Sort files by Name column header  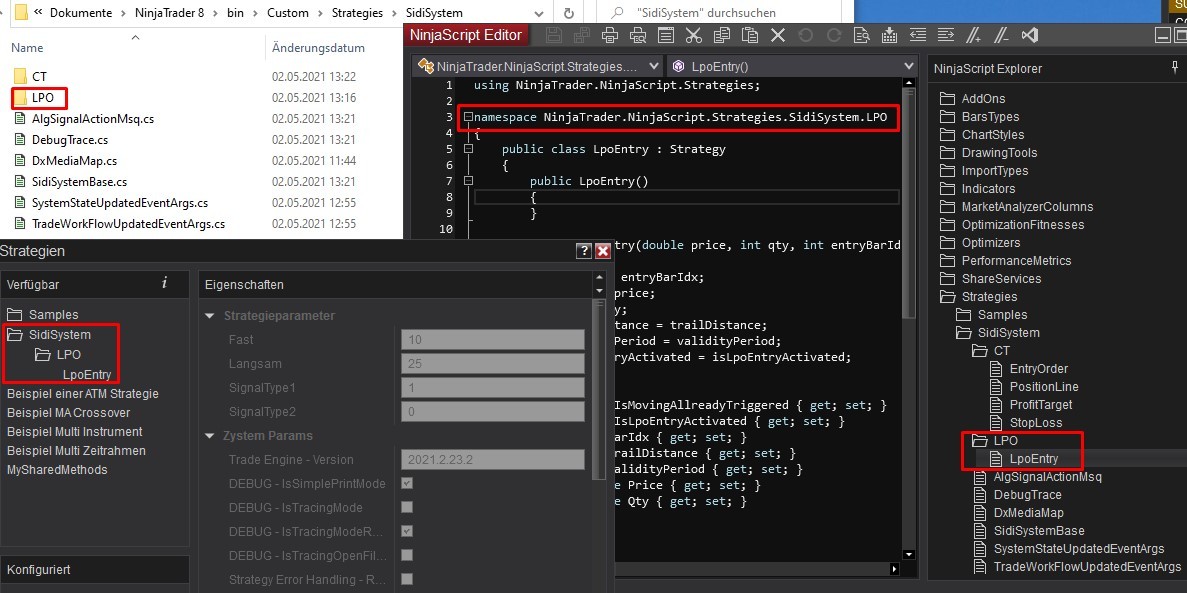click(28, 48)
